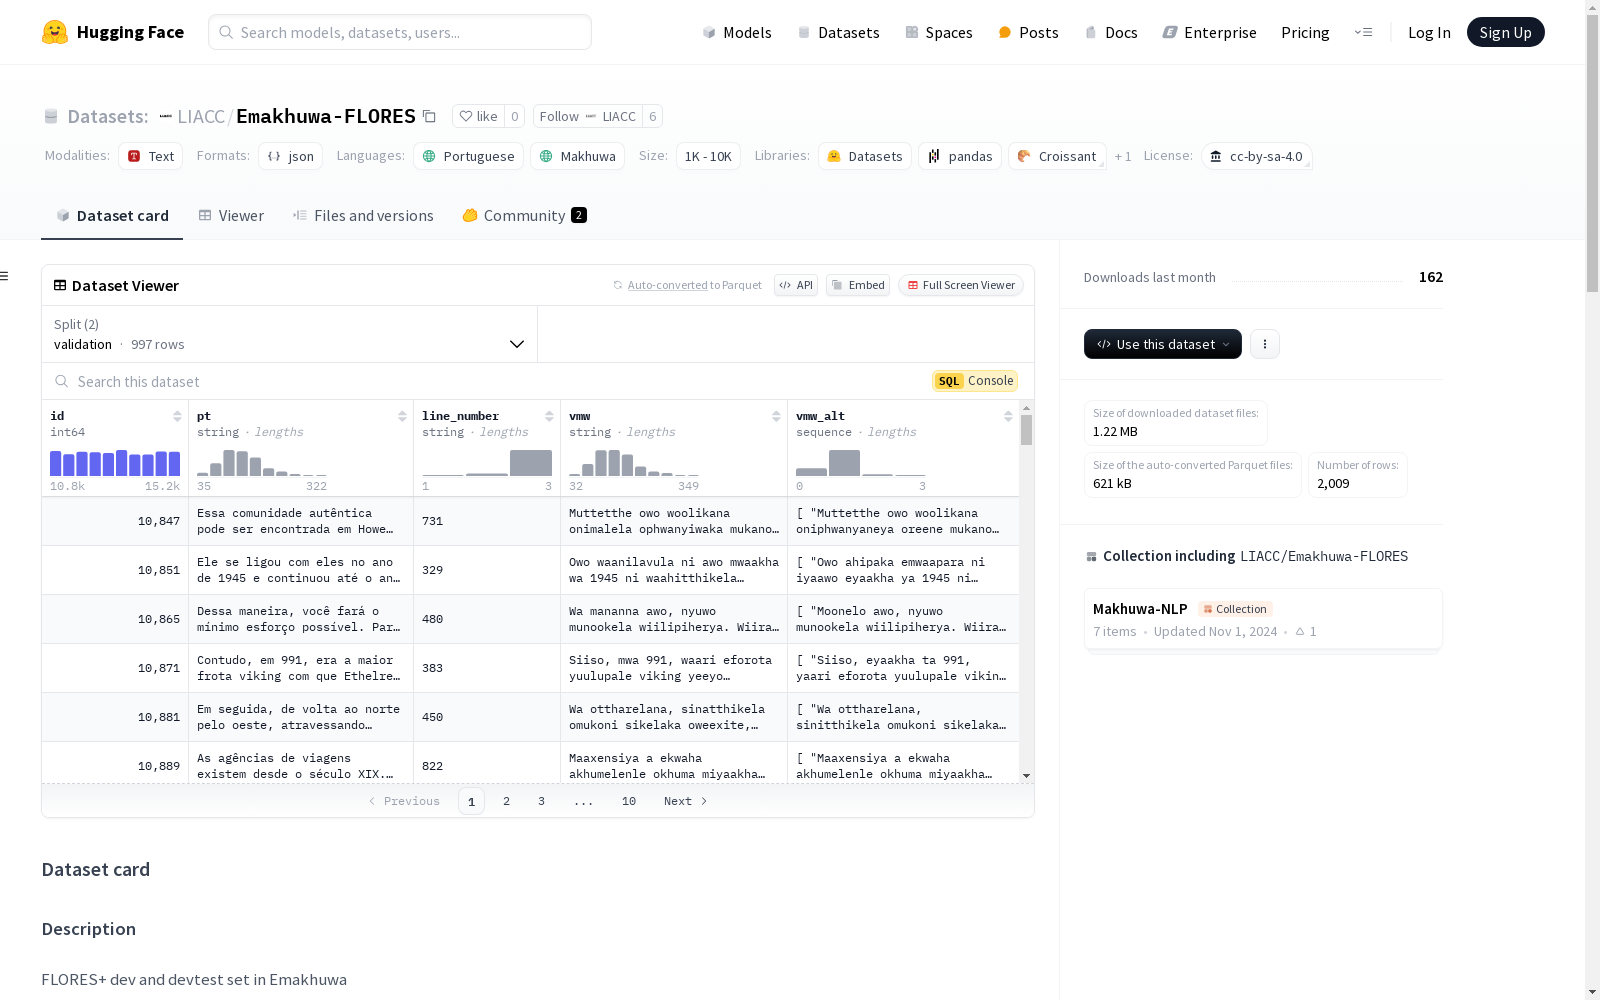
Task: Click the Sign Up button
Action: 1506,32
